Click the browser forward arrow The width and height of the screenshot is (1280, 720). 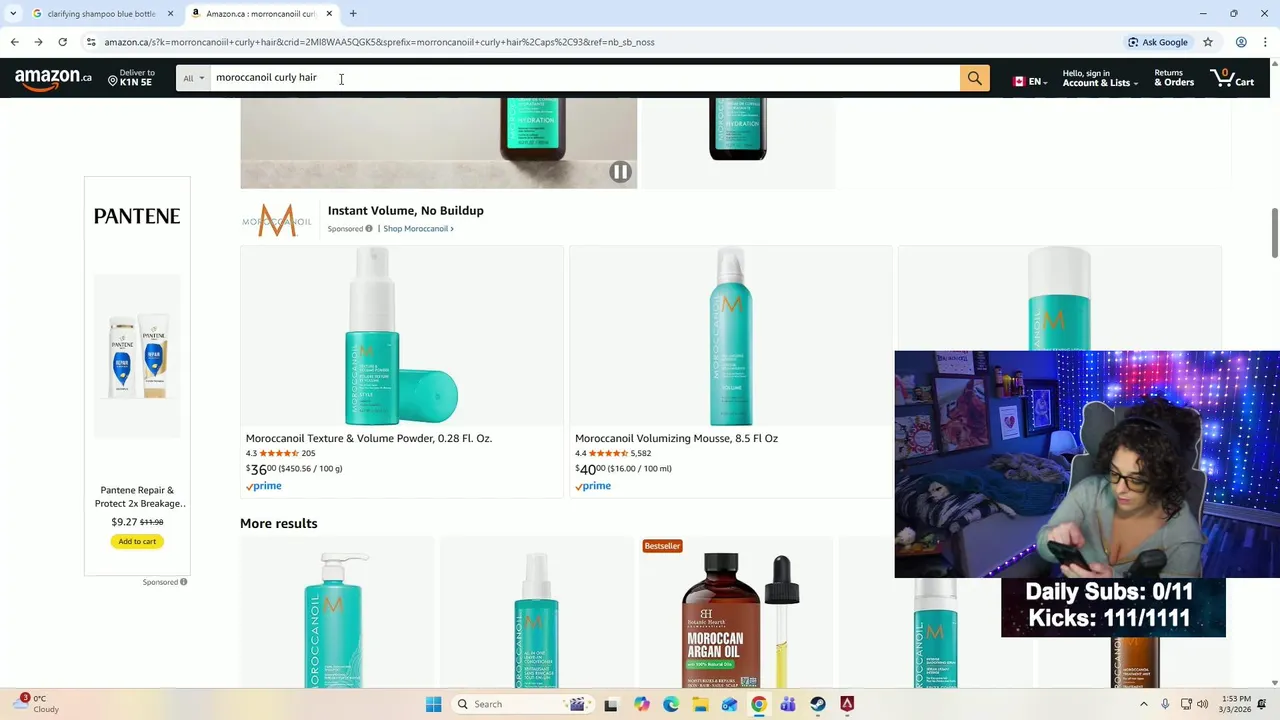[38, 42]
